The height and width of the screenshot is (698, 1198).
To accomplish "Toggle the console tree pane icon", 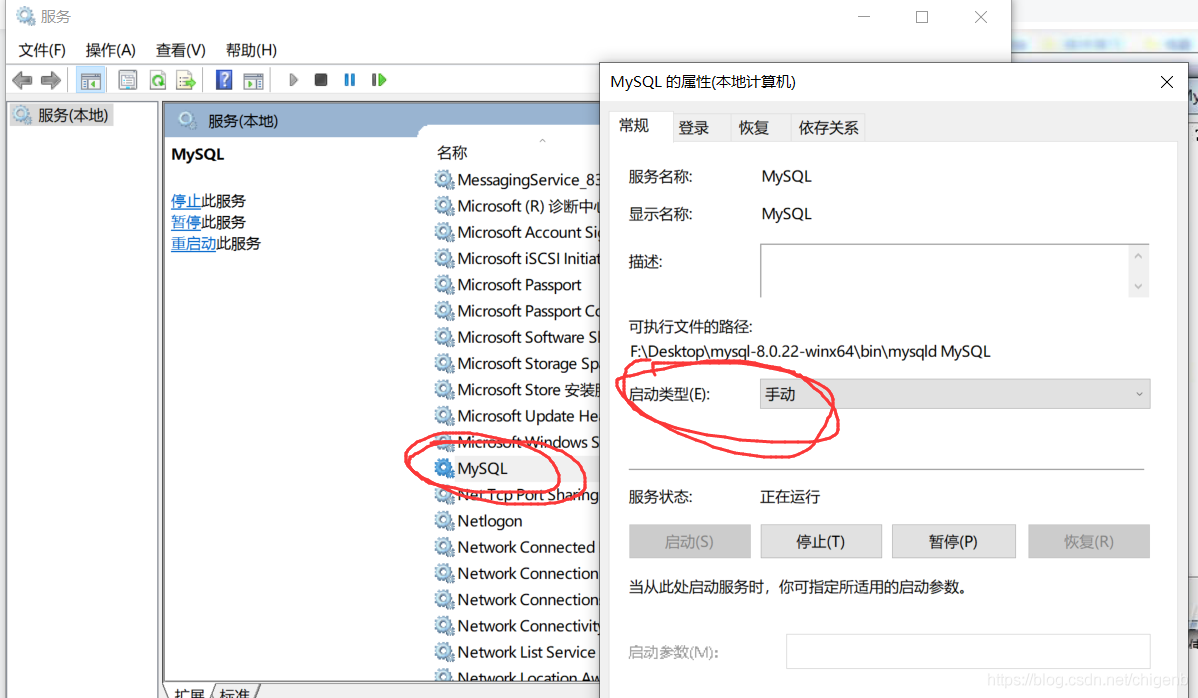I will coord(90,79).
